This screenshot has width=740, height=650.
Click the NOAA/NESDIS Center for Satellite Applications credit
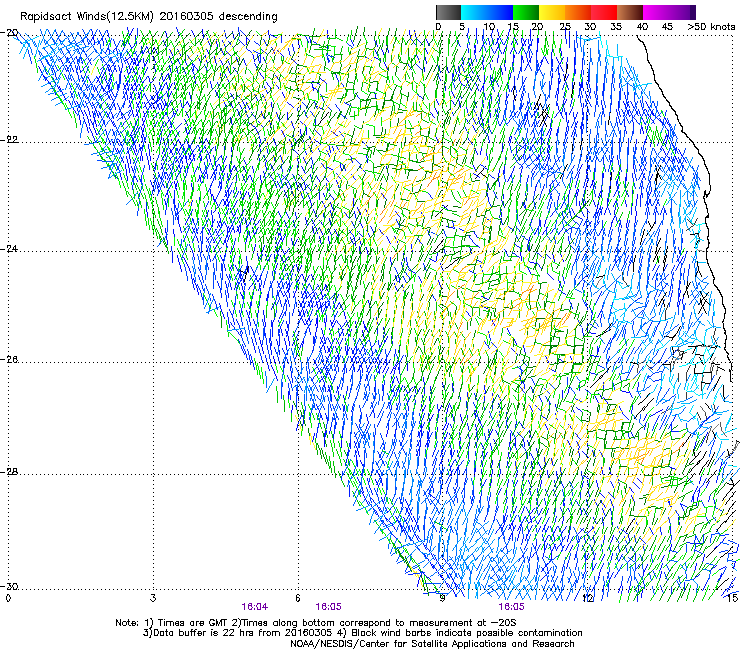pyautogui.click(x=432, y=644)
